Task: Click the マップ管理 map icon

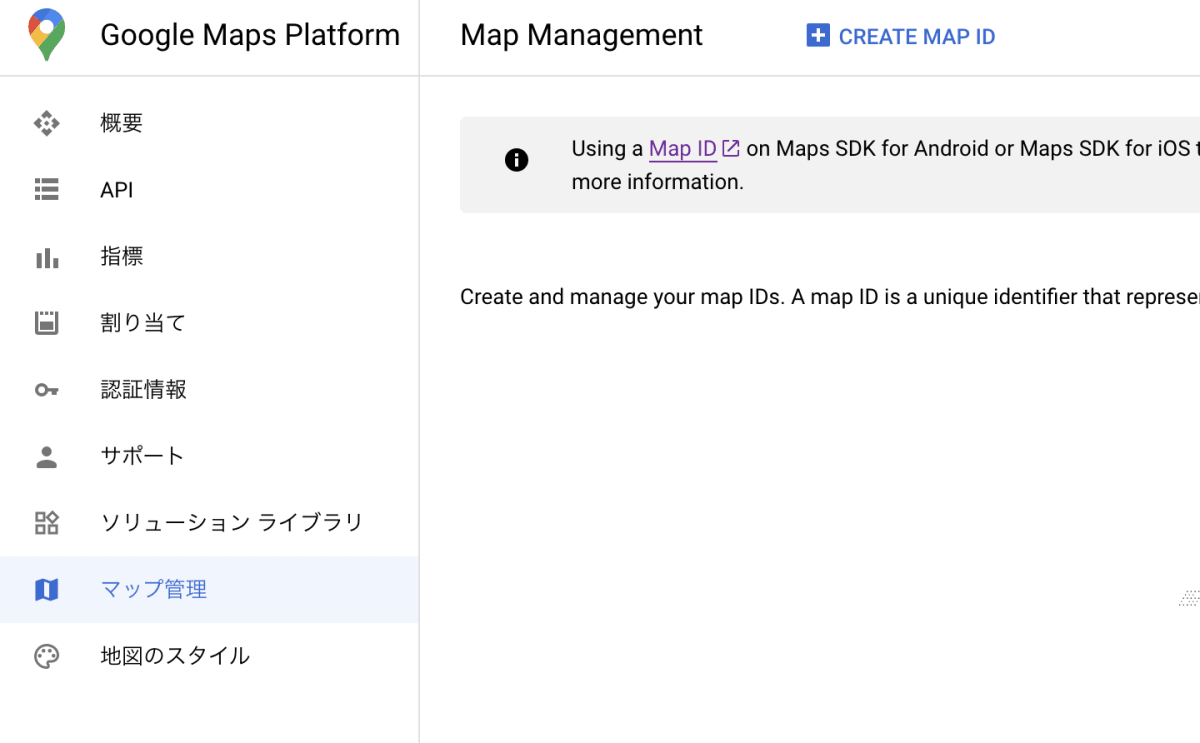Action: [47, 590]
